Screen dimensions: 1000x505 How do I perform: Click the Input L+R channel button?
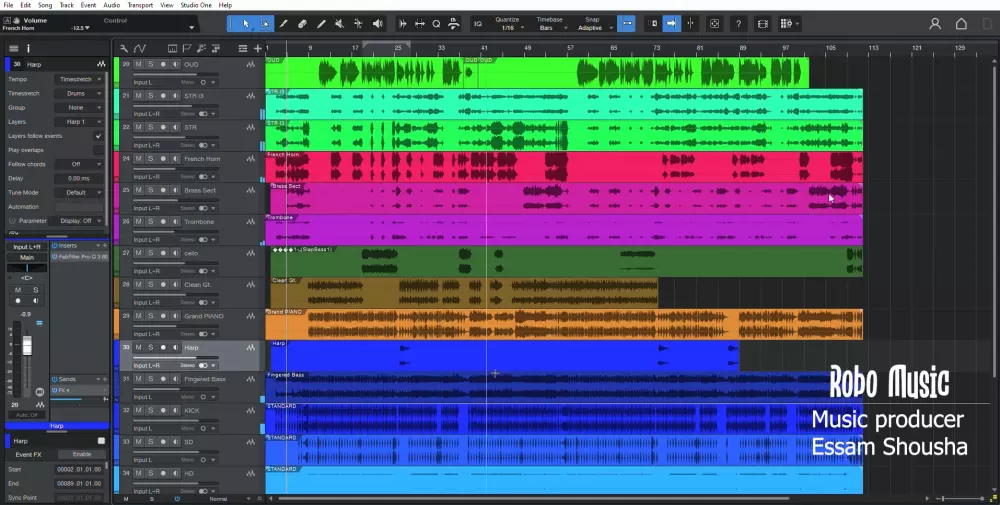[x=27, y=247]
